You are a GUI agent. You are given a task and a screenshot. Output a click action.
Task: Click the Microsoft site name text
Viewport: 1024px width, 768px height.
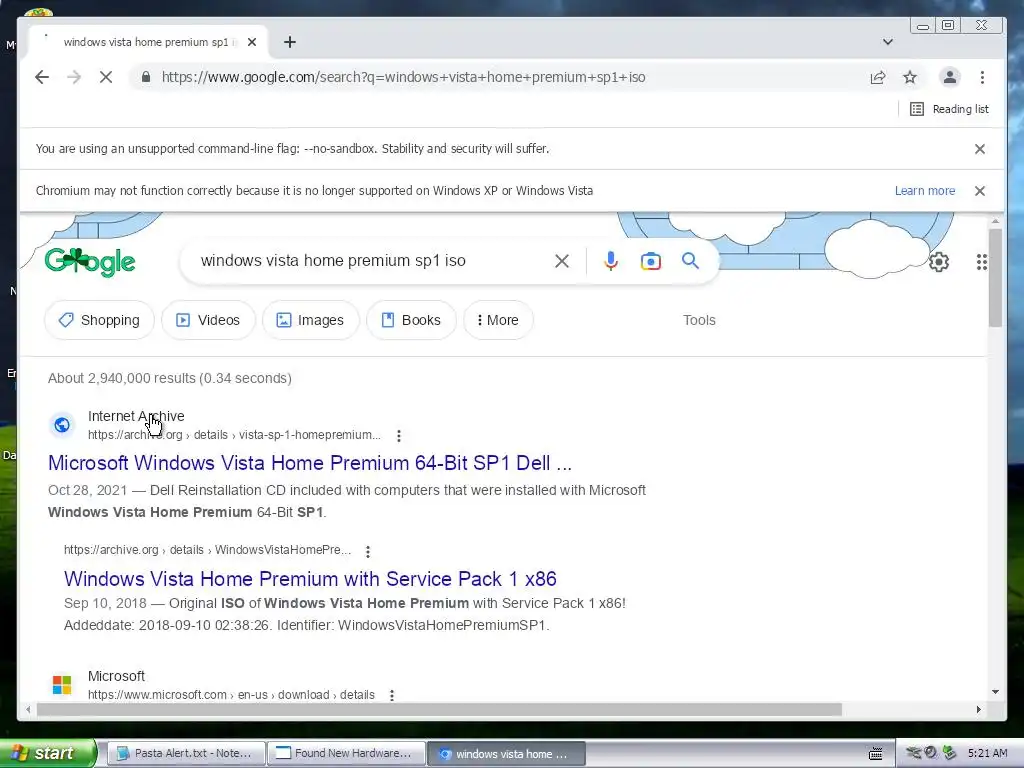click(x=116, y=676)
